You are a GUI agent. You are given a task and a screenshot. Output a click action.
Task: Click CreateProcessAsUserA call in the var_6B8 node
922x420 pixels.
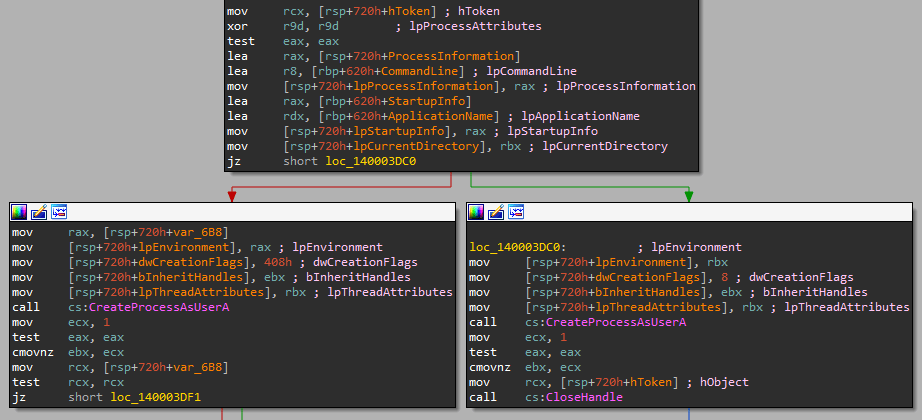pos(158,307)
